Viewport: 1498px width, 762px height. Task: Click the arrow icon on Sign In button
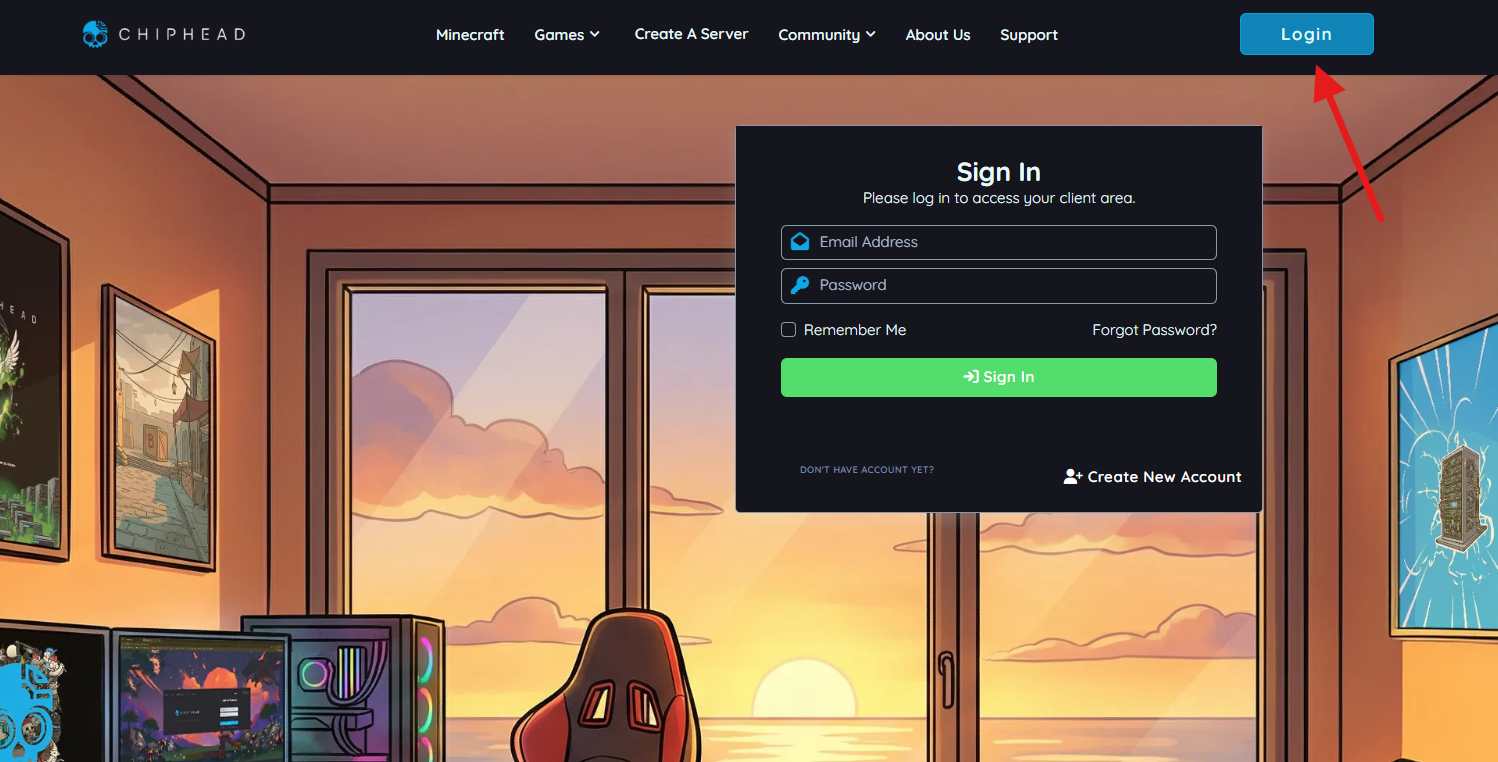click(x=970, y=377)
